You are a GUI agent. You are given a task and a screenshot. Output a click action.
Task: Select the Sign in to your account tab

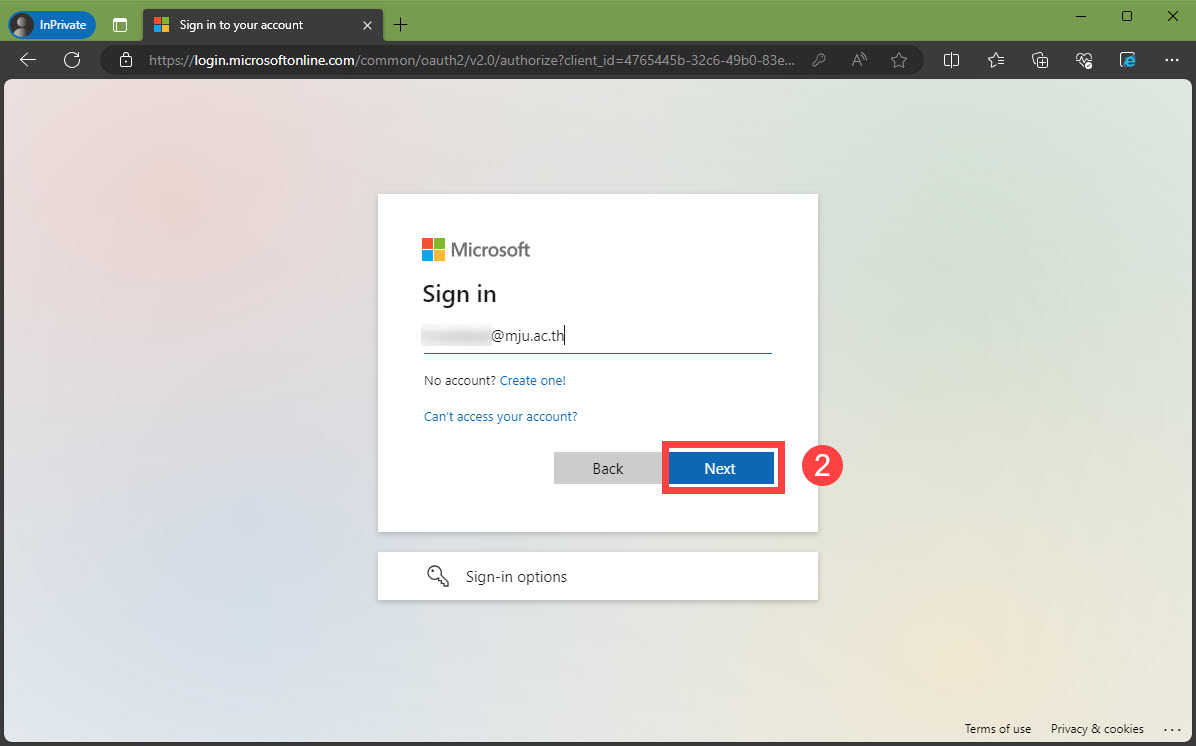point(250,25)
